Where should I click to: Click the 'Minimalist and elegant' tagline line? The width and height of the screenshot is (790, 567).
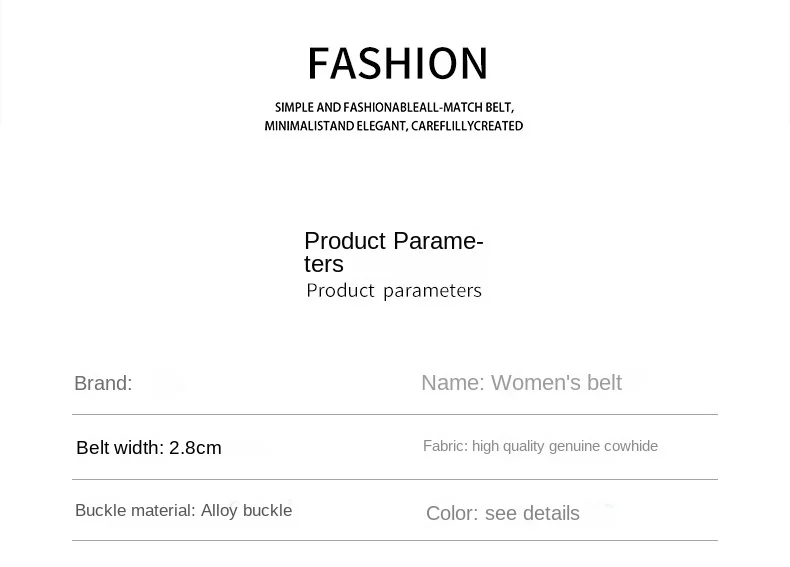point(394,125)
